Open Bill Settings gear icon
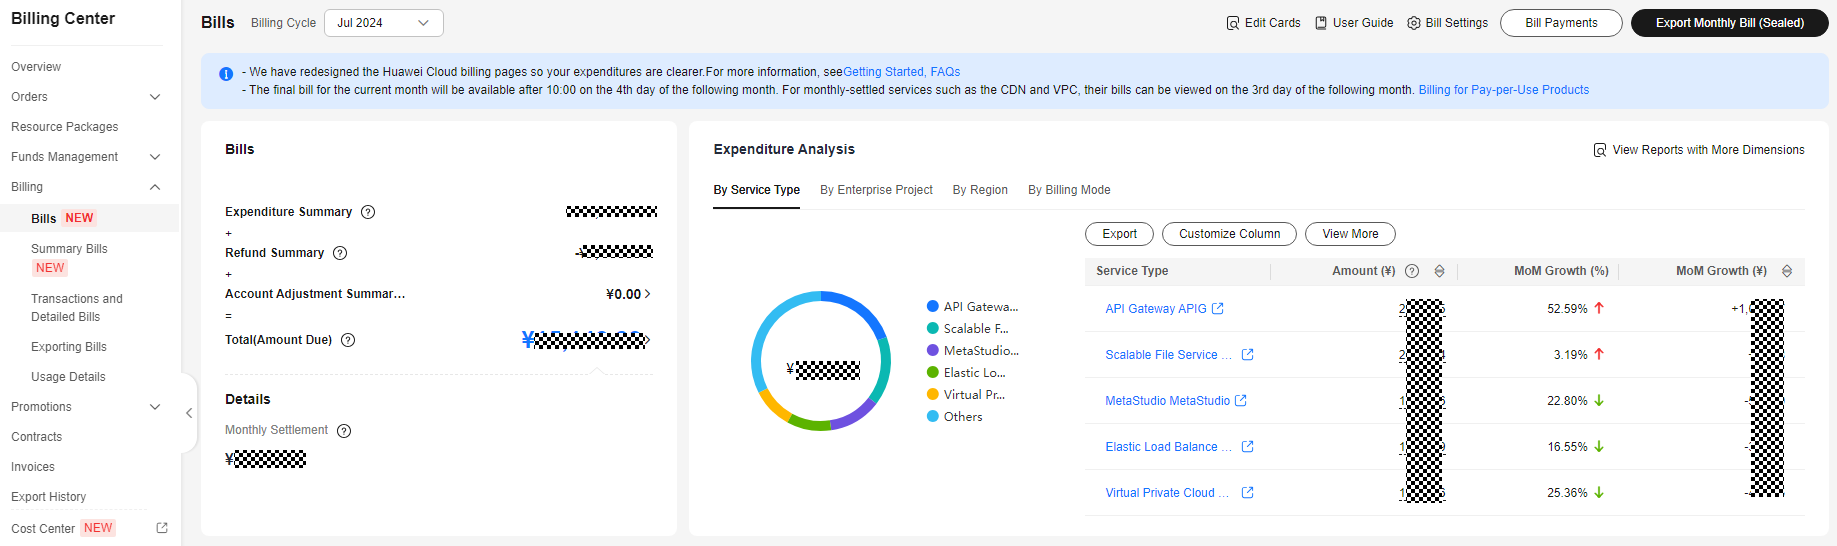The width and height of the screenshot is (1837, 546). [x=1414, y=23]
